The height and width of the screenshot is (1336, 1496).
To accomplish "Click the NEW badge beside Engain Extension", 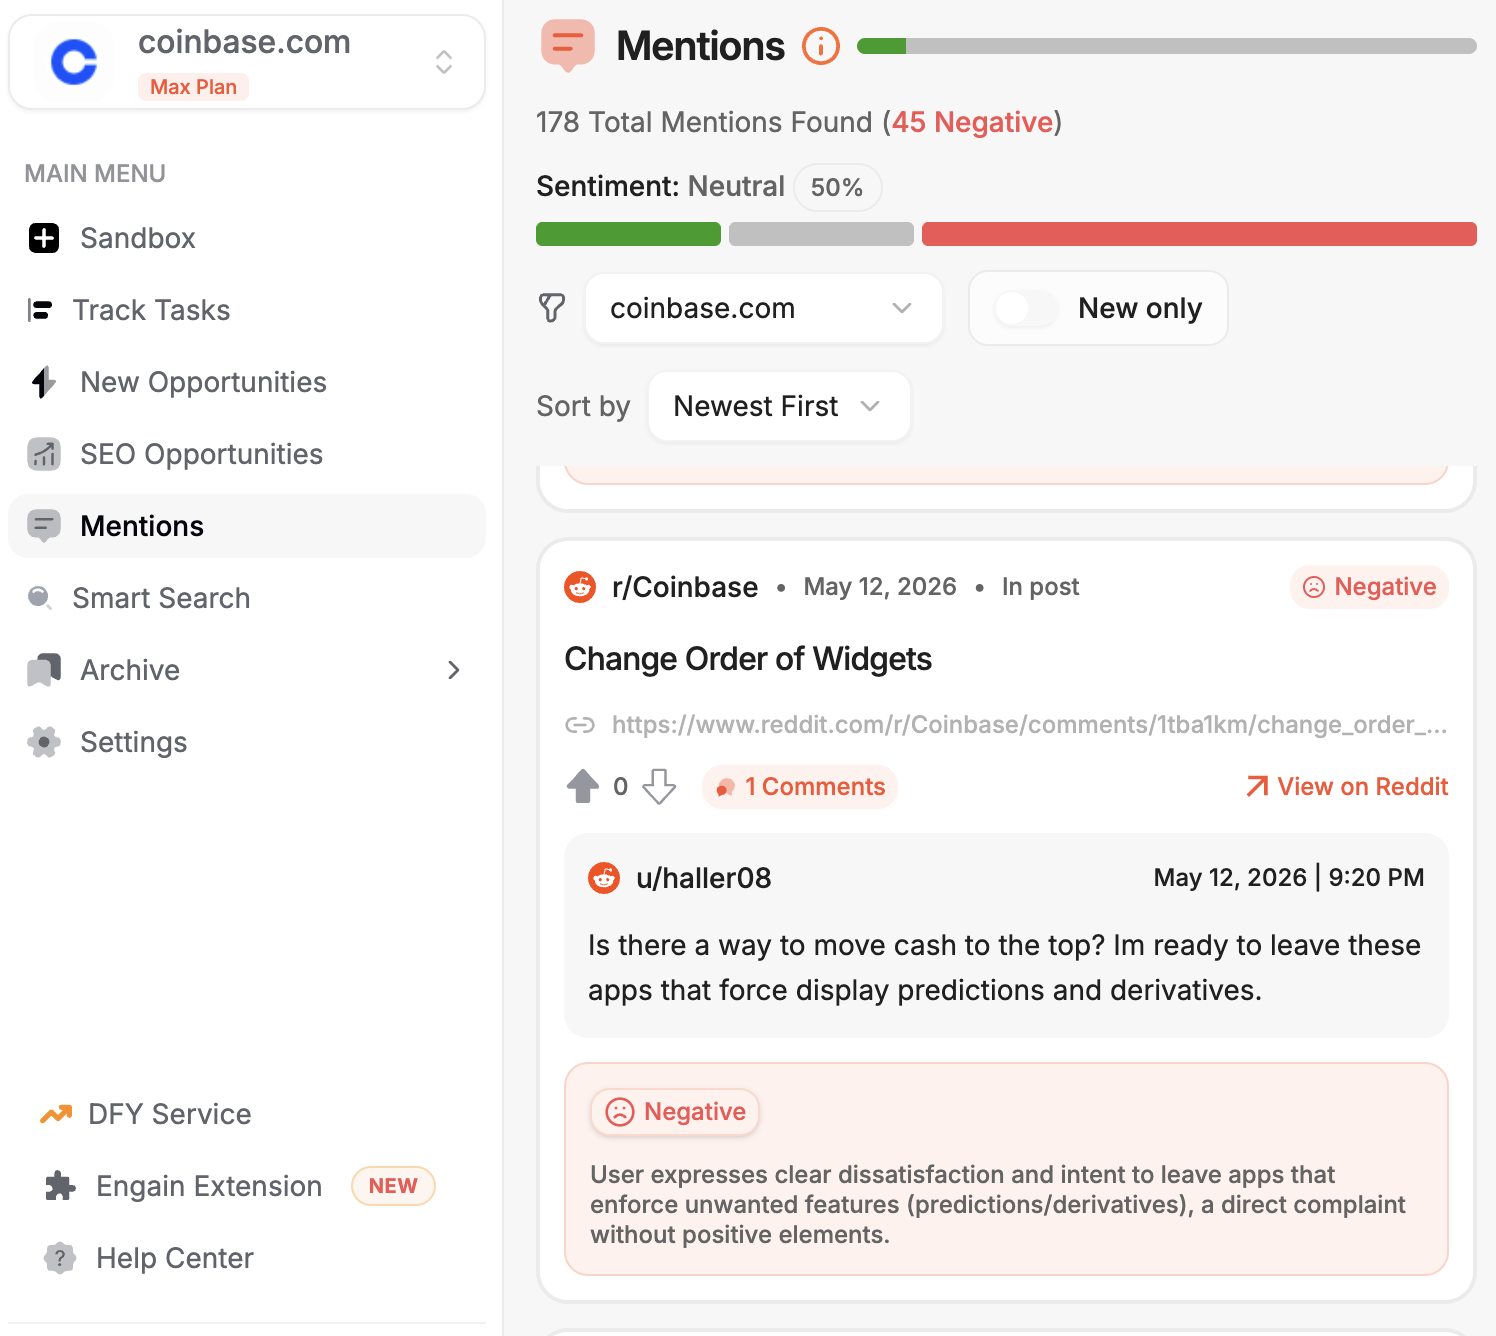I will coord(393,1186).
